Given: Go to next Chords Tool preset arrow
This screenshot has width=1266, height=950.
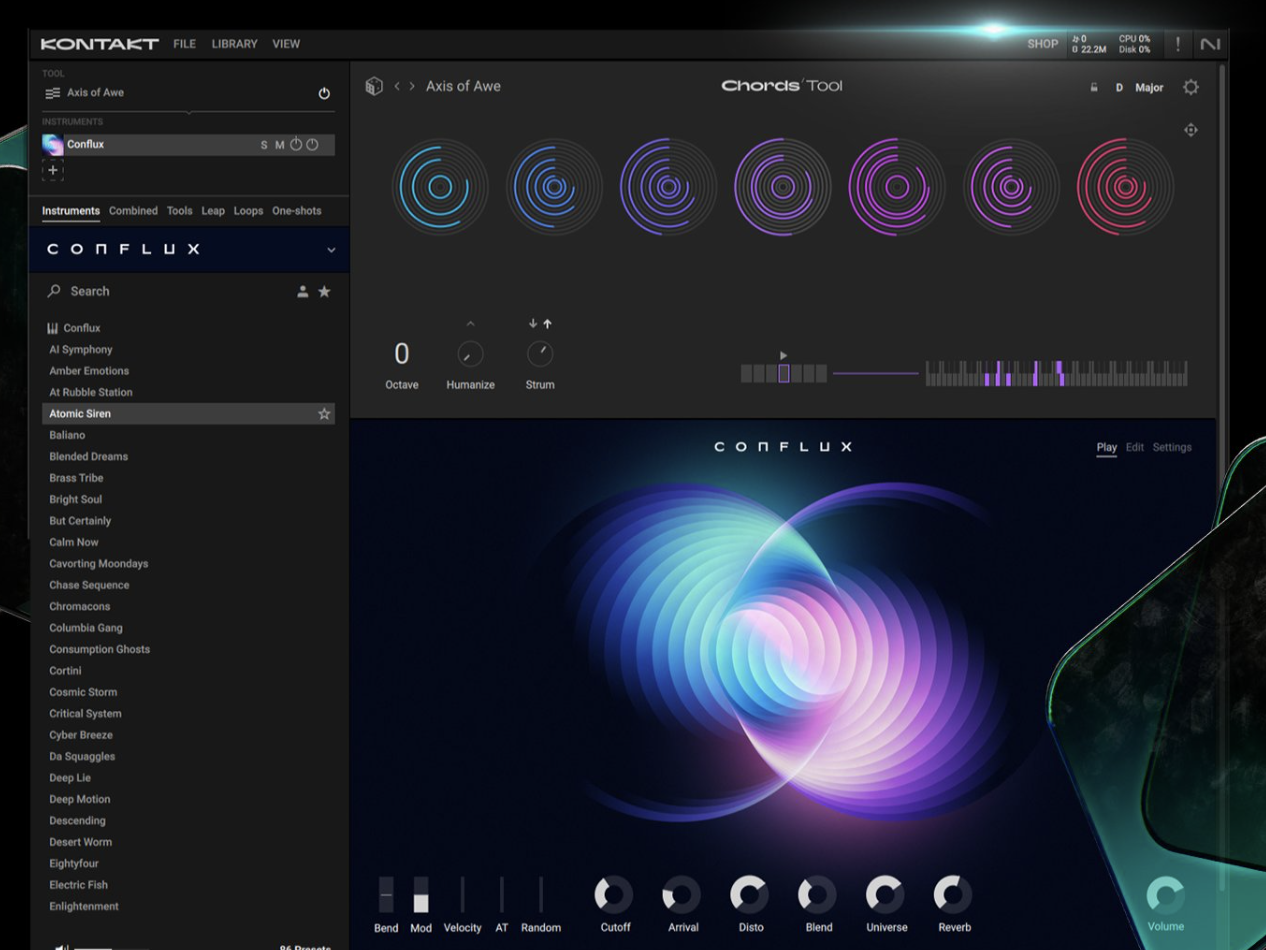Looking at the screenshot, I should (x=412, y=86).
